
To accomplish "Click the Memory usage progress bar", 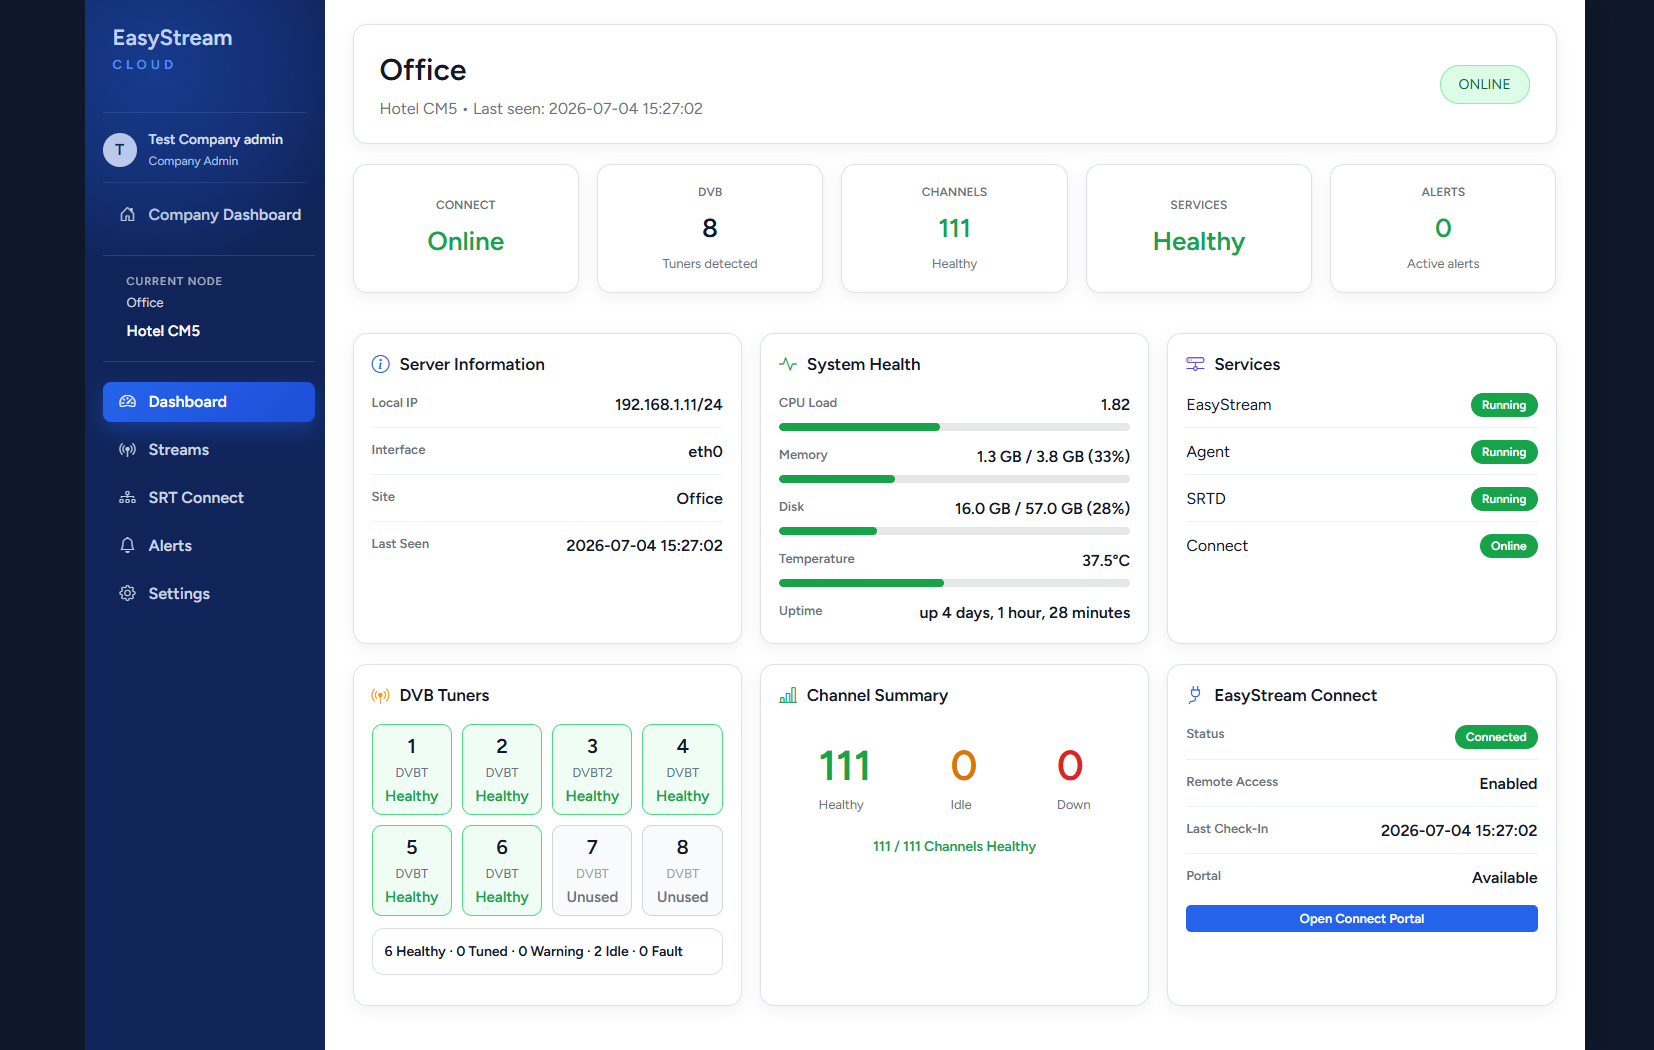I will click(x=954, y=479).
